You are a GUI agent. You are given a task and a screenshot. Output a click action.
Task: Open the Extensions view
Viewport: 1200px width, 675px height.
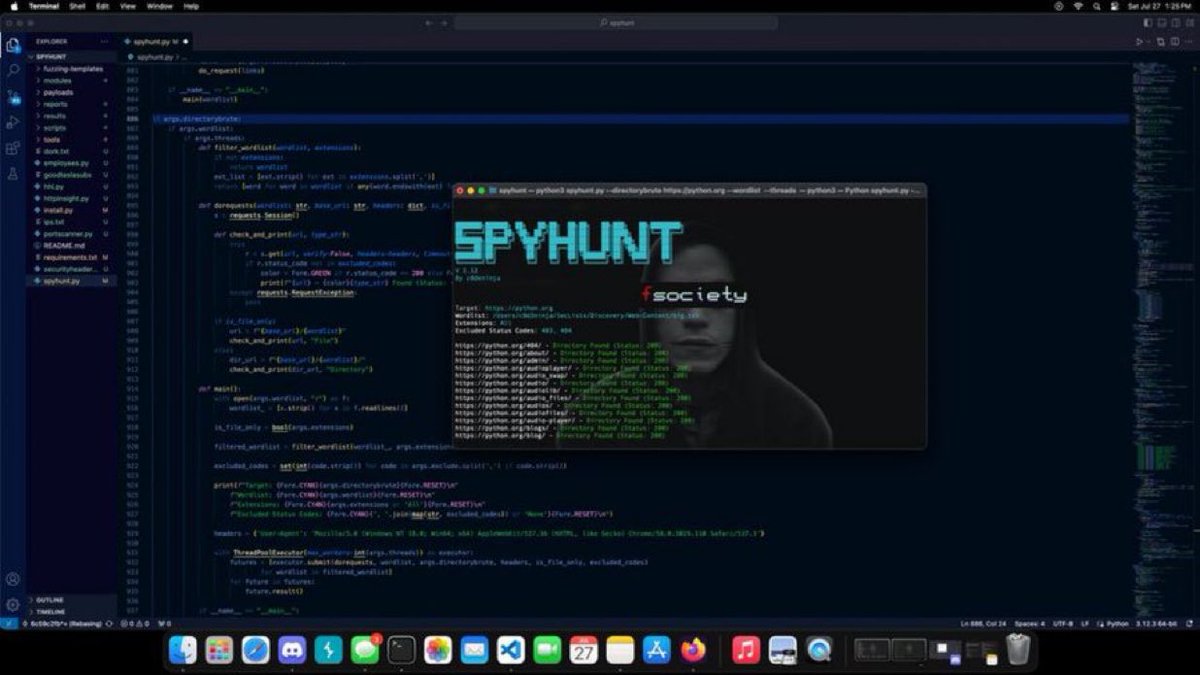tap(12, 148)
